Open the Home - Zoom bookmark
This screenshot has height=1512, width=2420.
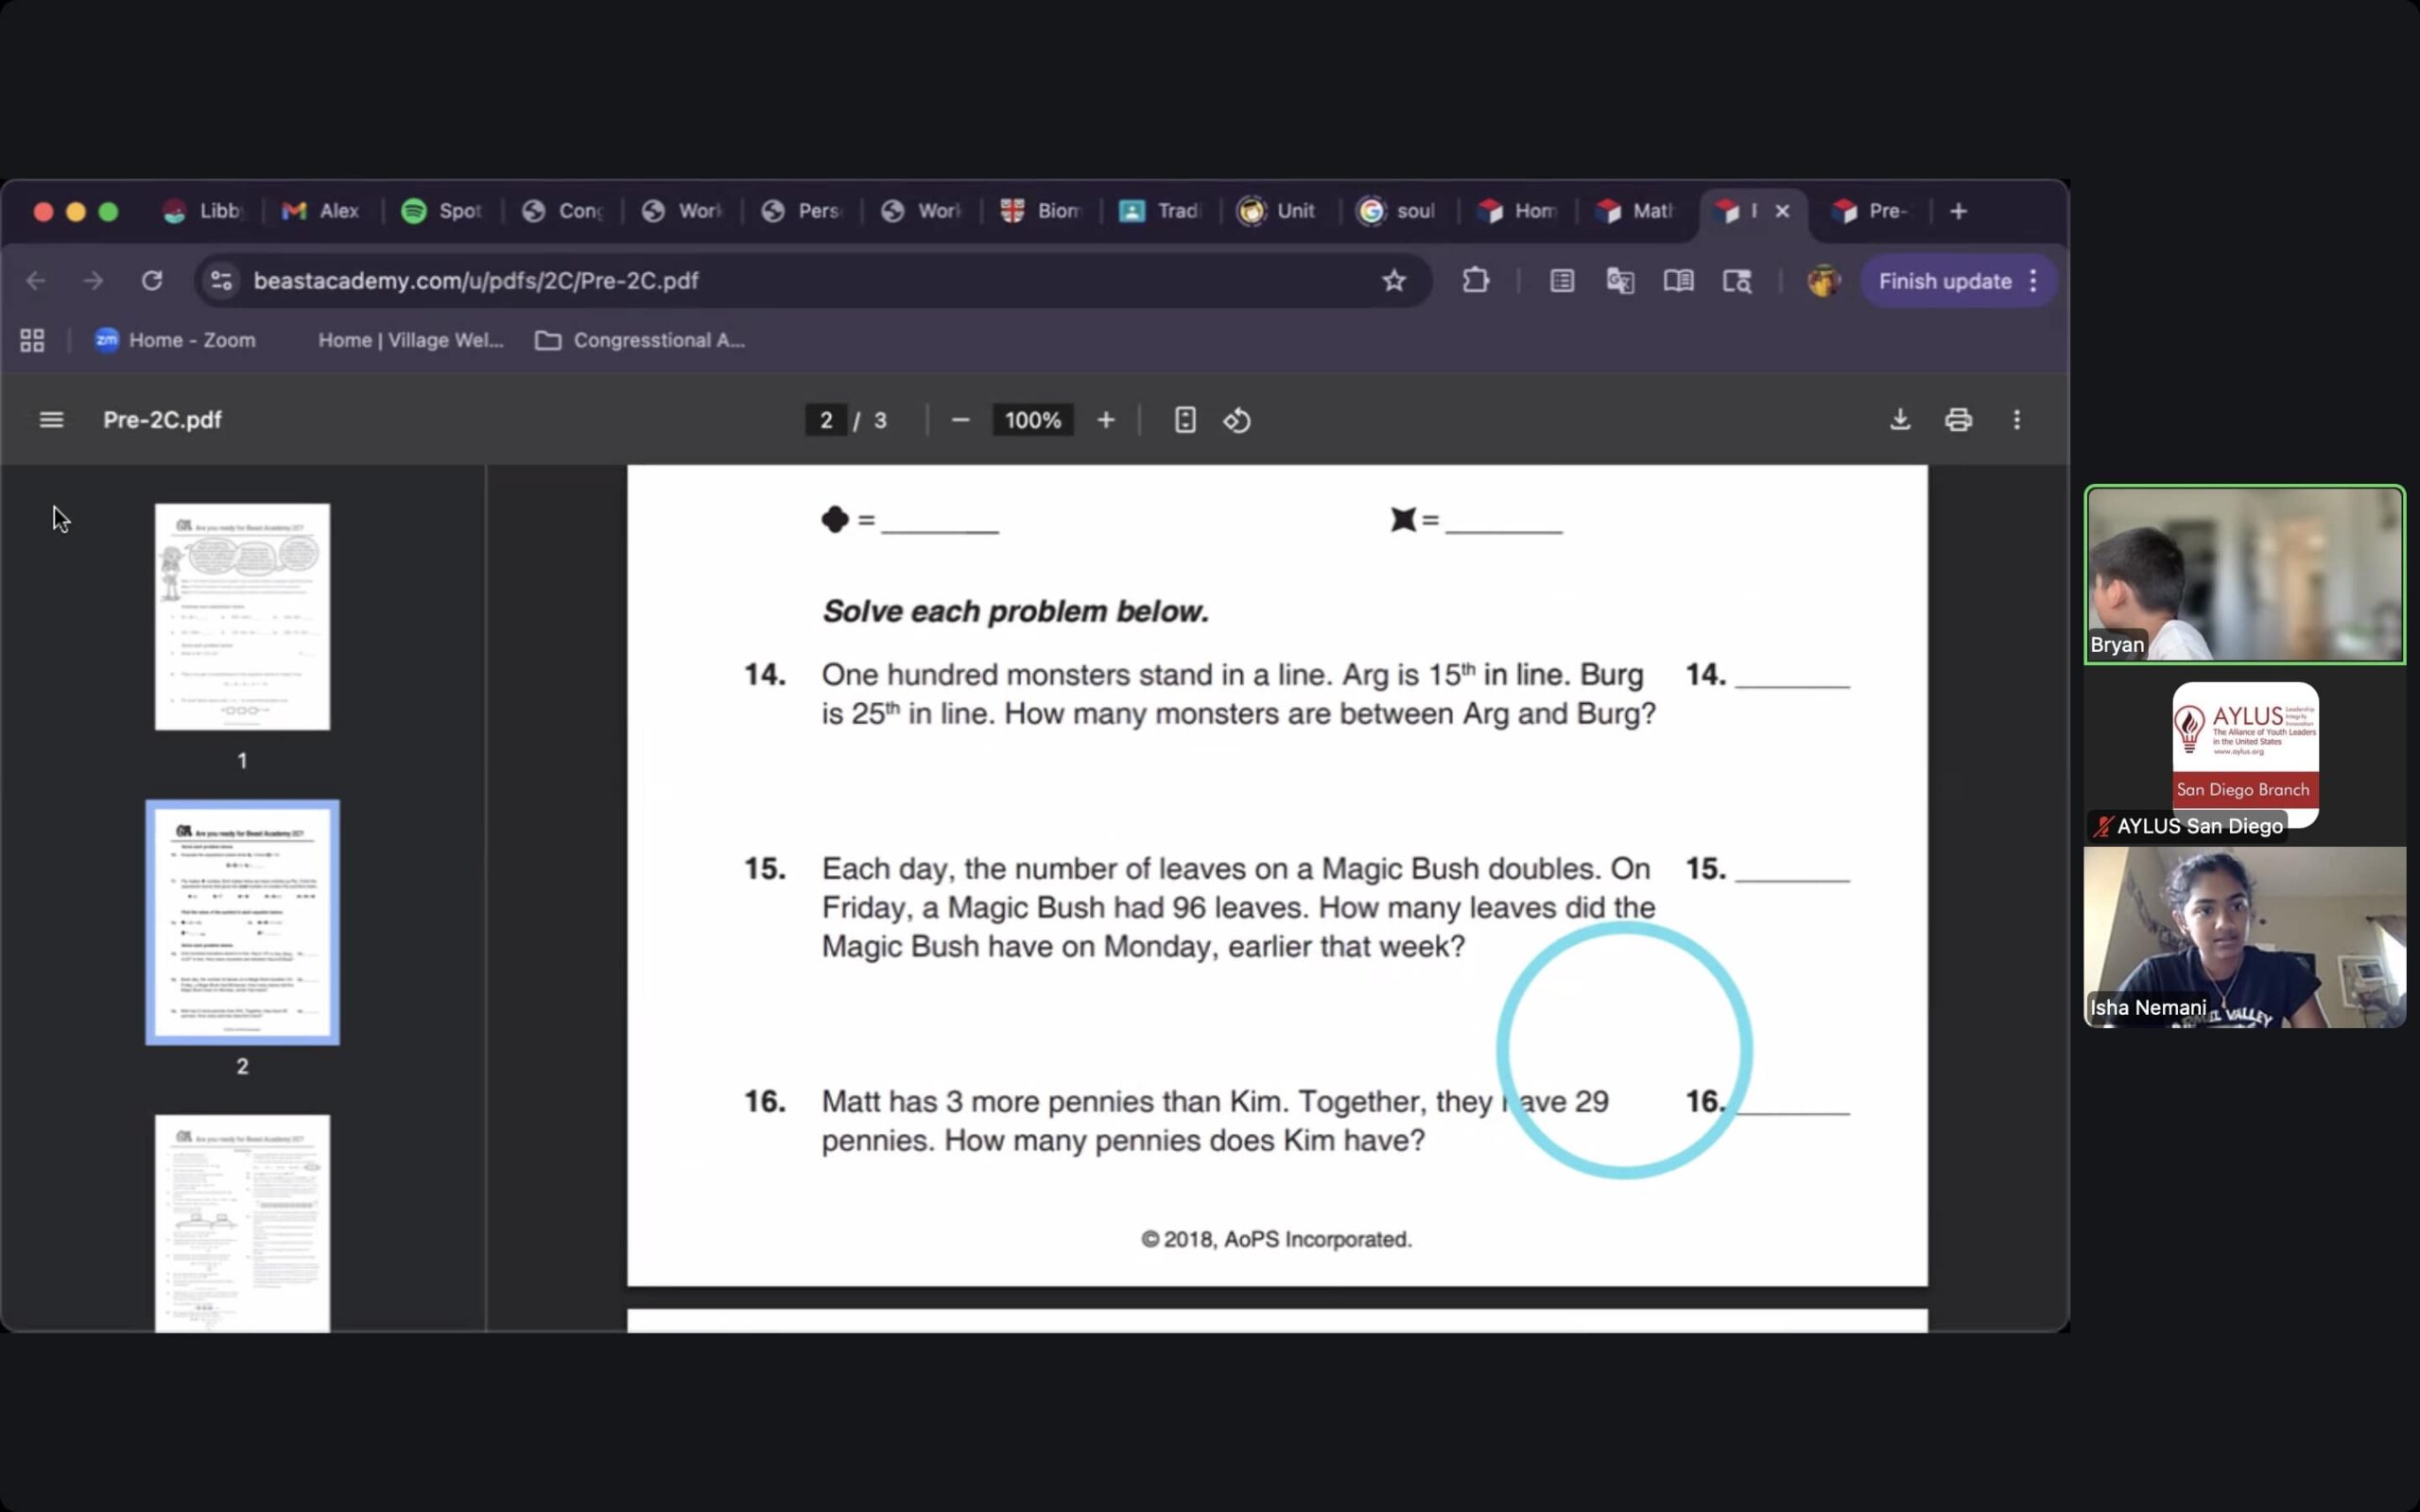click(176, 340)
